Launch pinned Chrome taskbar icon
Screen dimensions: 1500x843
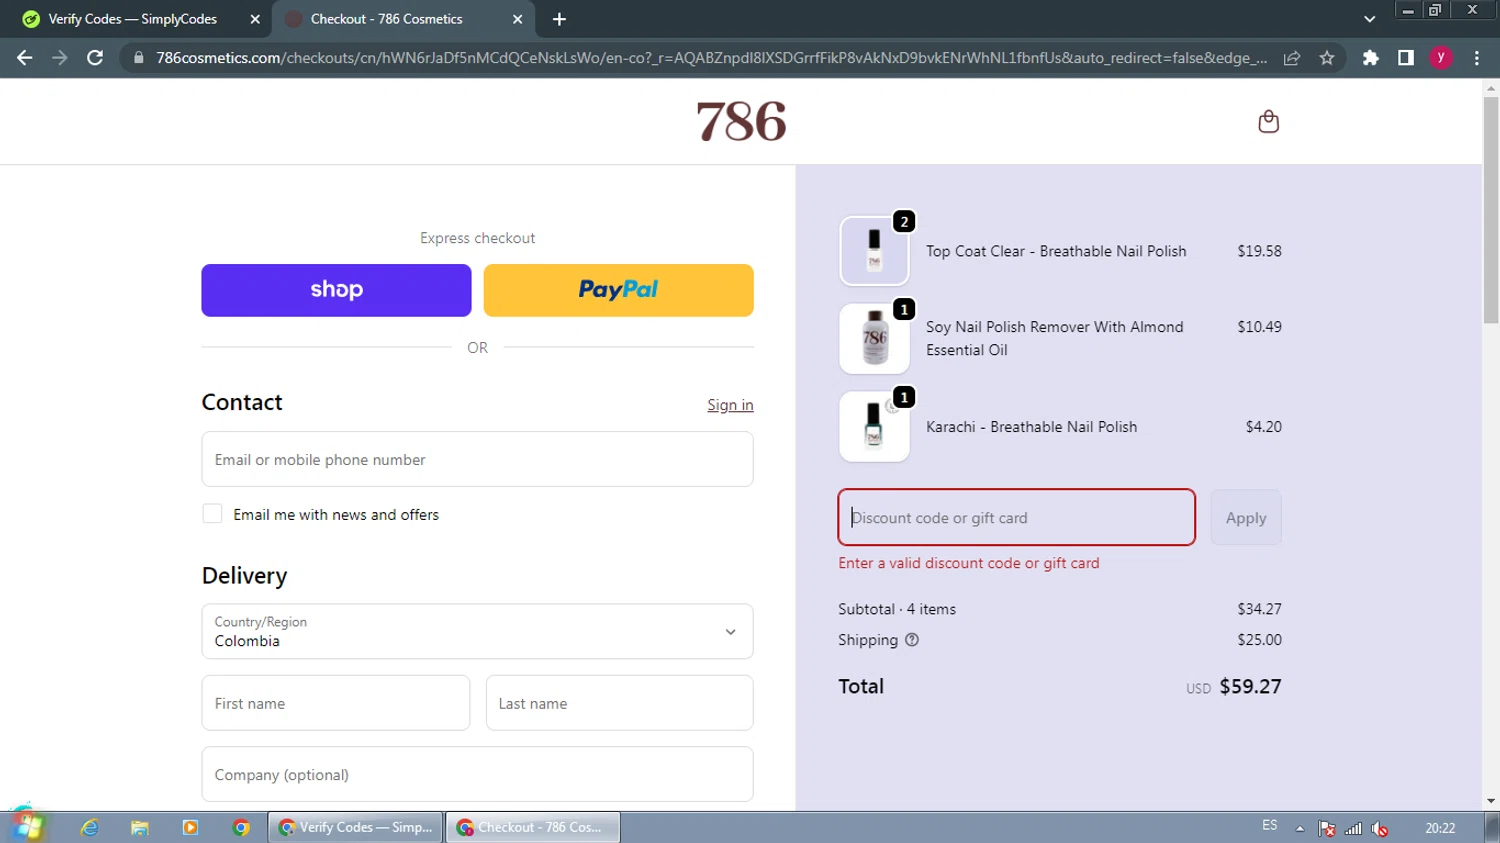[x=241, y=827]
